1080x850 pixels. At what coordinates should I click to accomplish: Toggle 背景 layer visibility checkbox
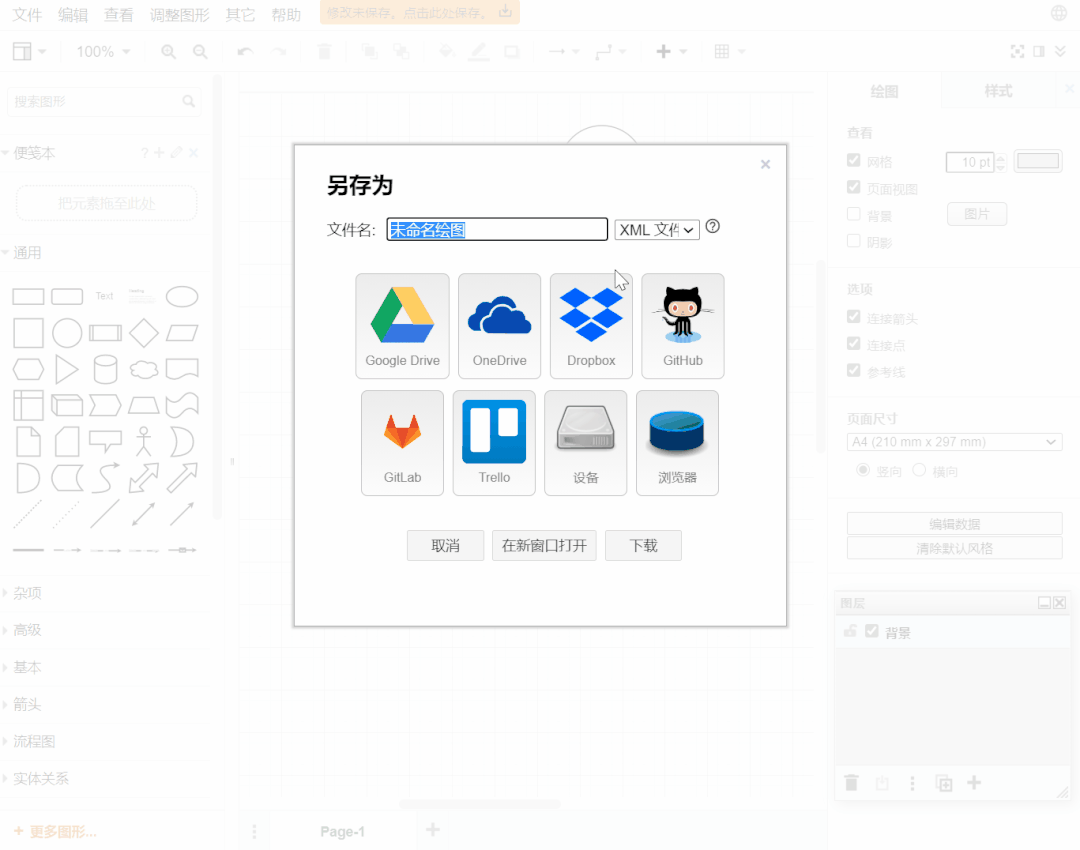872,631
